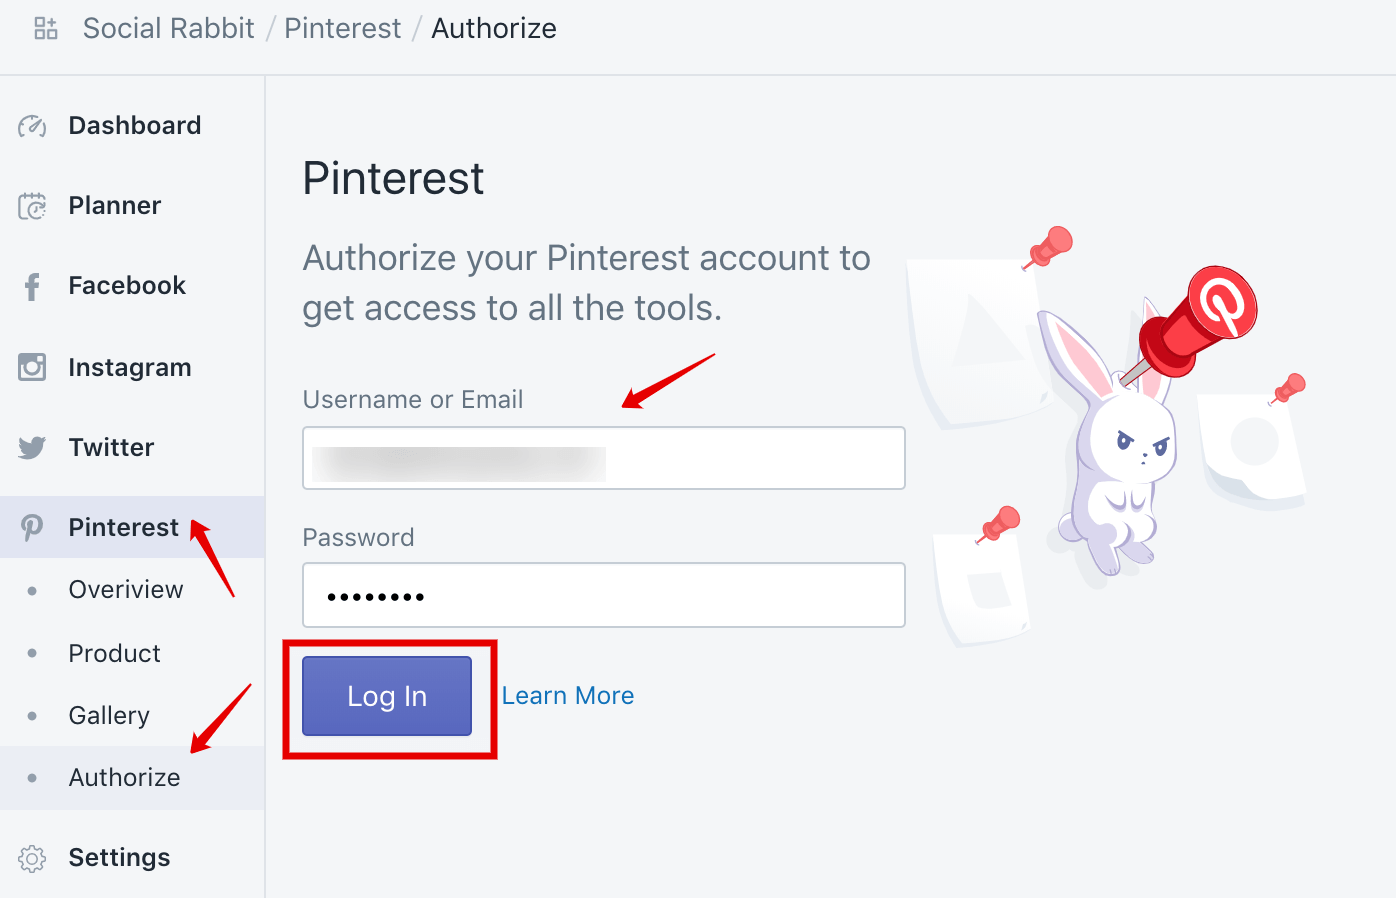
Task: Click inside the Password field
Action: [x=604, y=595]
